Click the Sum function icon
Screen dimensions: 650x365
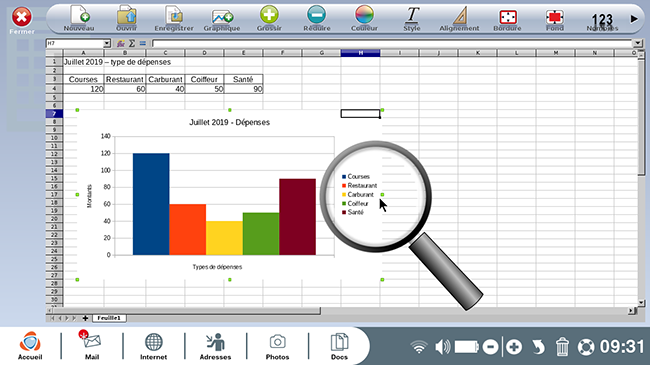132,43
